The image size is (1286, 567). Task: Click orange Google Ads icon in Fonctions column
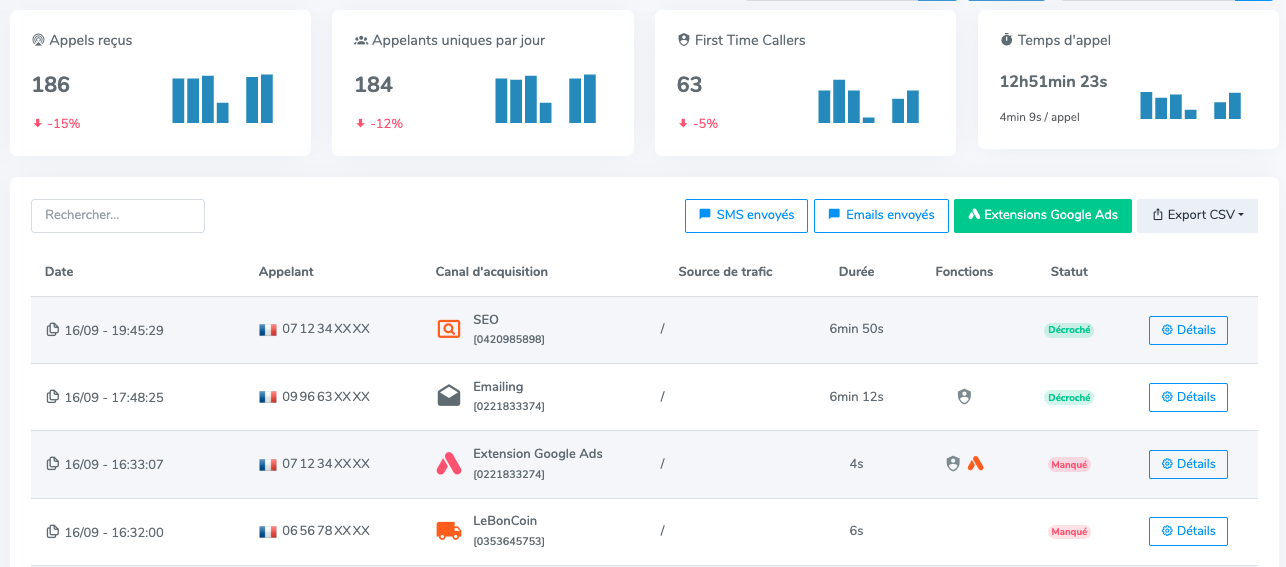(976, 464)
